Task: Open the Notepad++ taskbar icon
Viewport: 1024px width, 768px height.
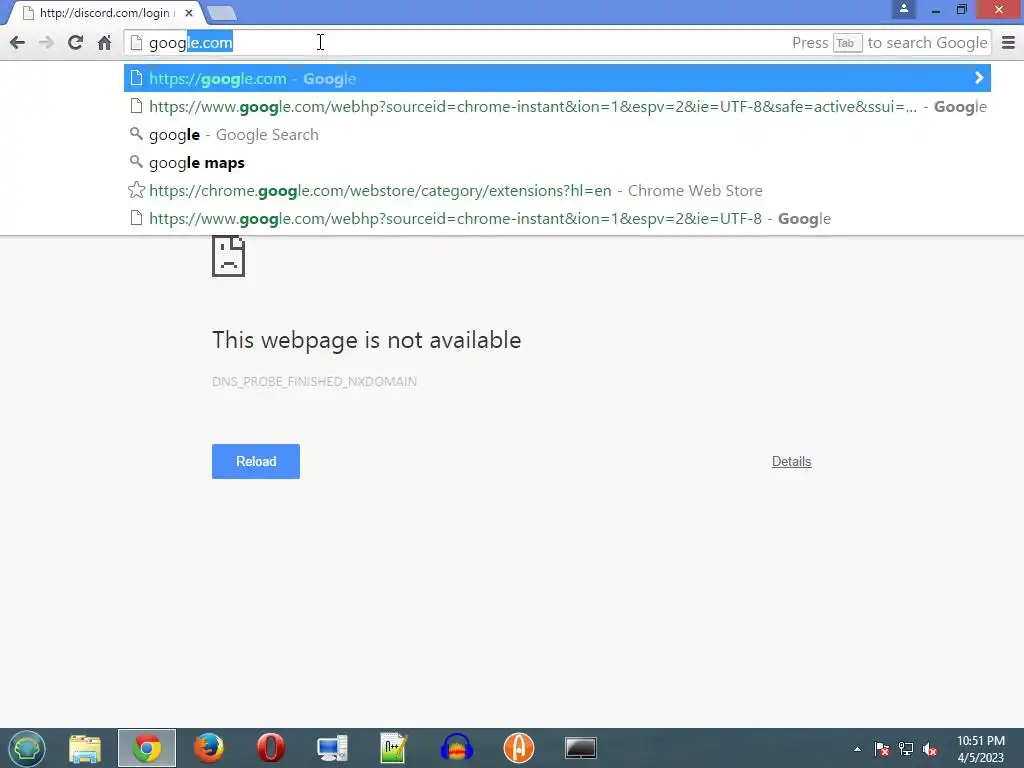Action: tap(394, 748)
